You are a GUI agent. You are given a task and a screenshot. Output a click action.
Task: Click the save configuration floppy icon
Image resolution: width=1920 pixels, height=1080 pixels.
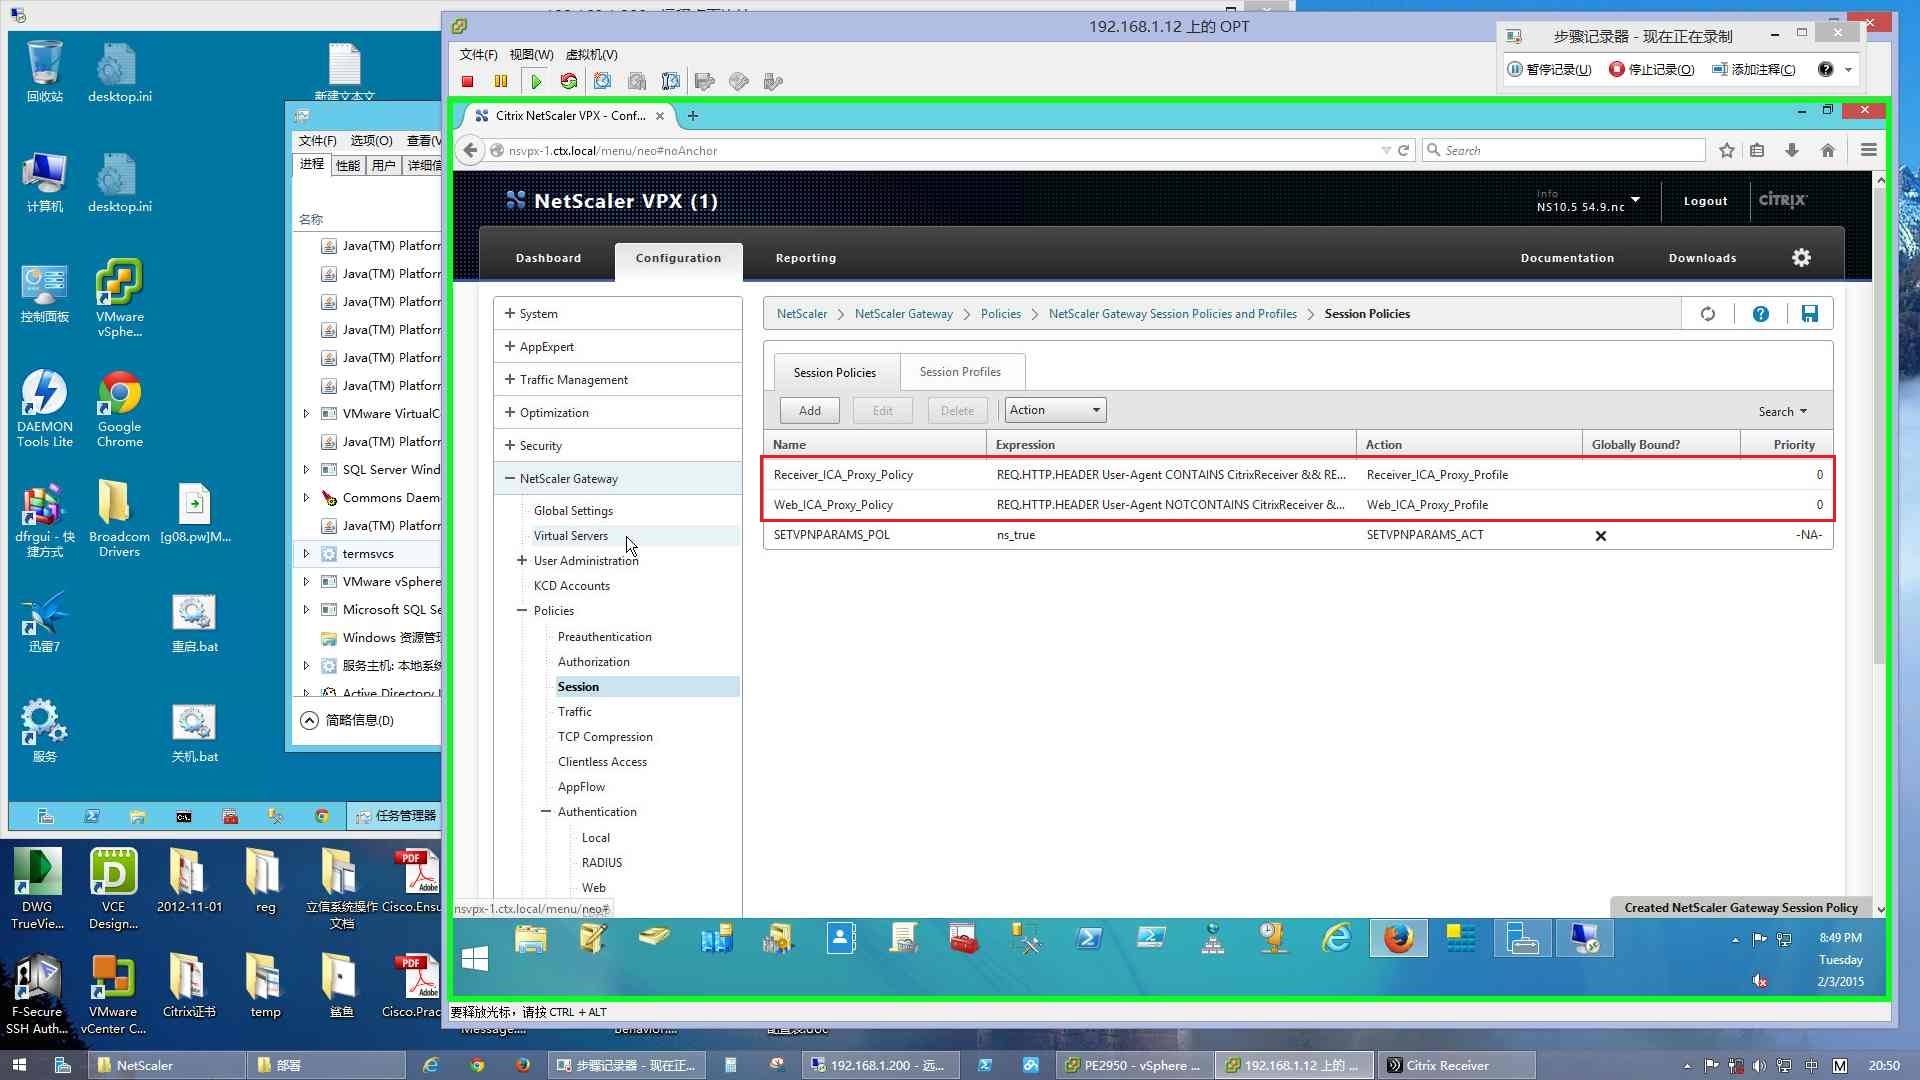pos(1810,314)
